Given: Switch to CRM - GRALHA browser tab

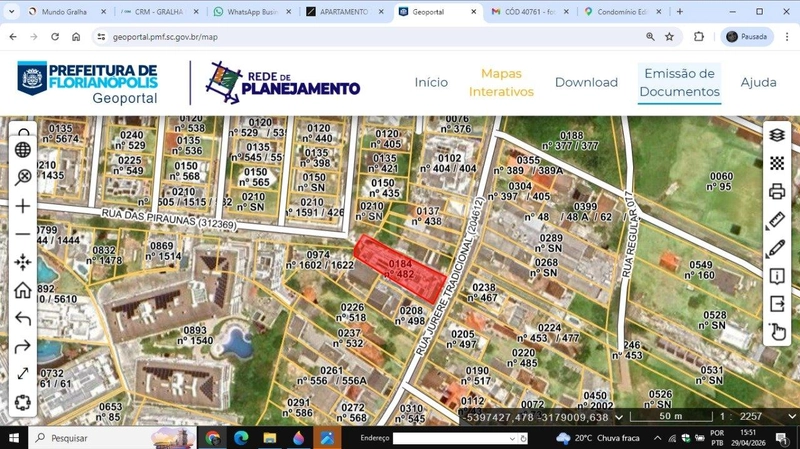Looking at the screenshot, I should (x=159, y=11).
